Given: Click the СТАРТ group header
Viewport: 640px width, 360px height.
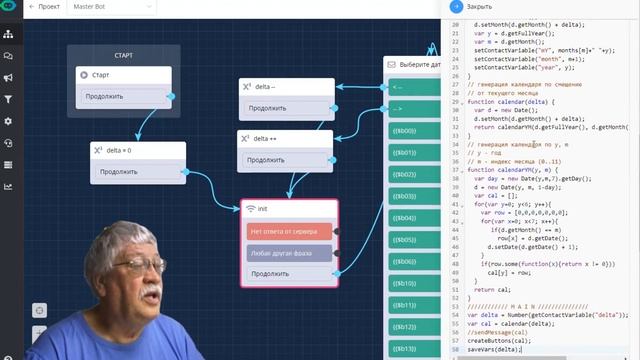Looking at the screenshot, I should [x=124, y=55].
